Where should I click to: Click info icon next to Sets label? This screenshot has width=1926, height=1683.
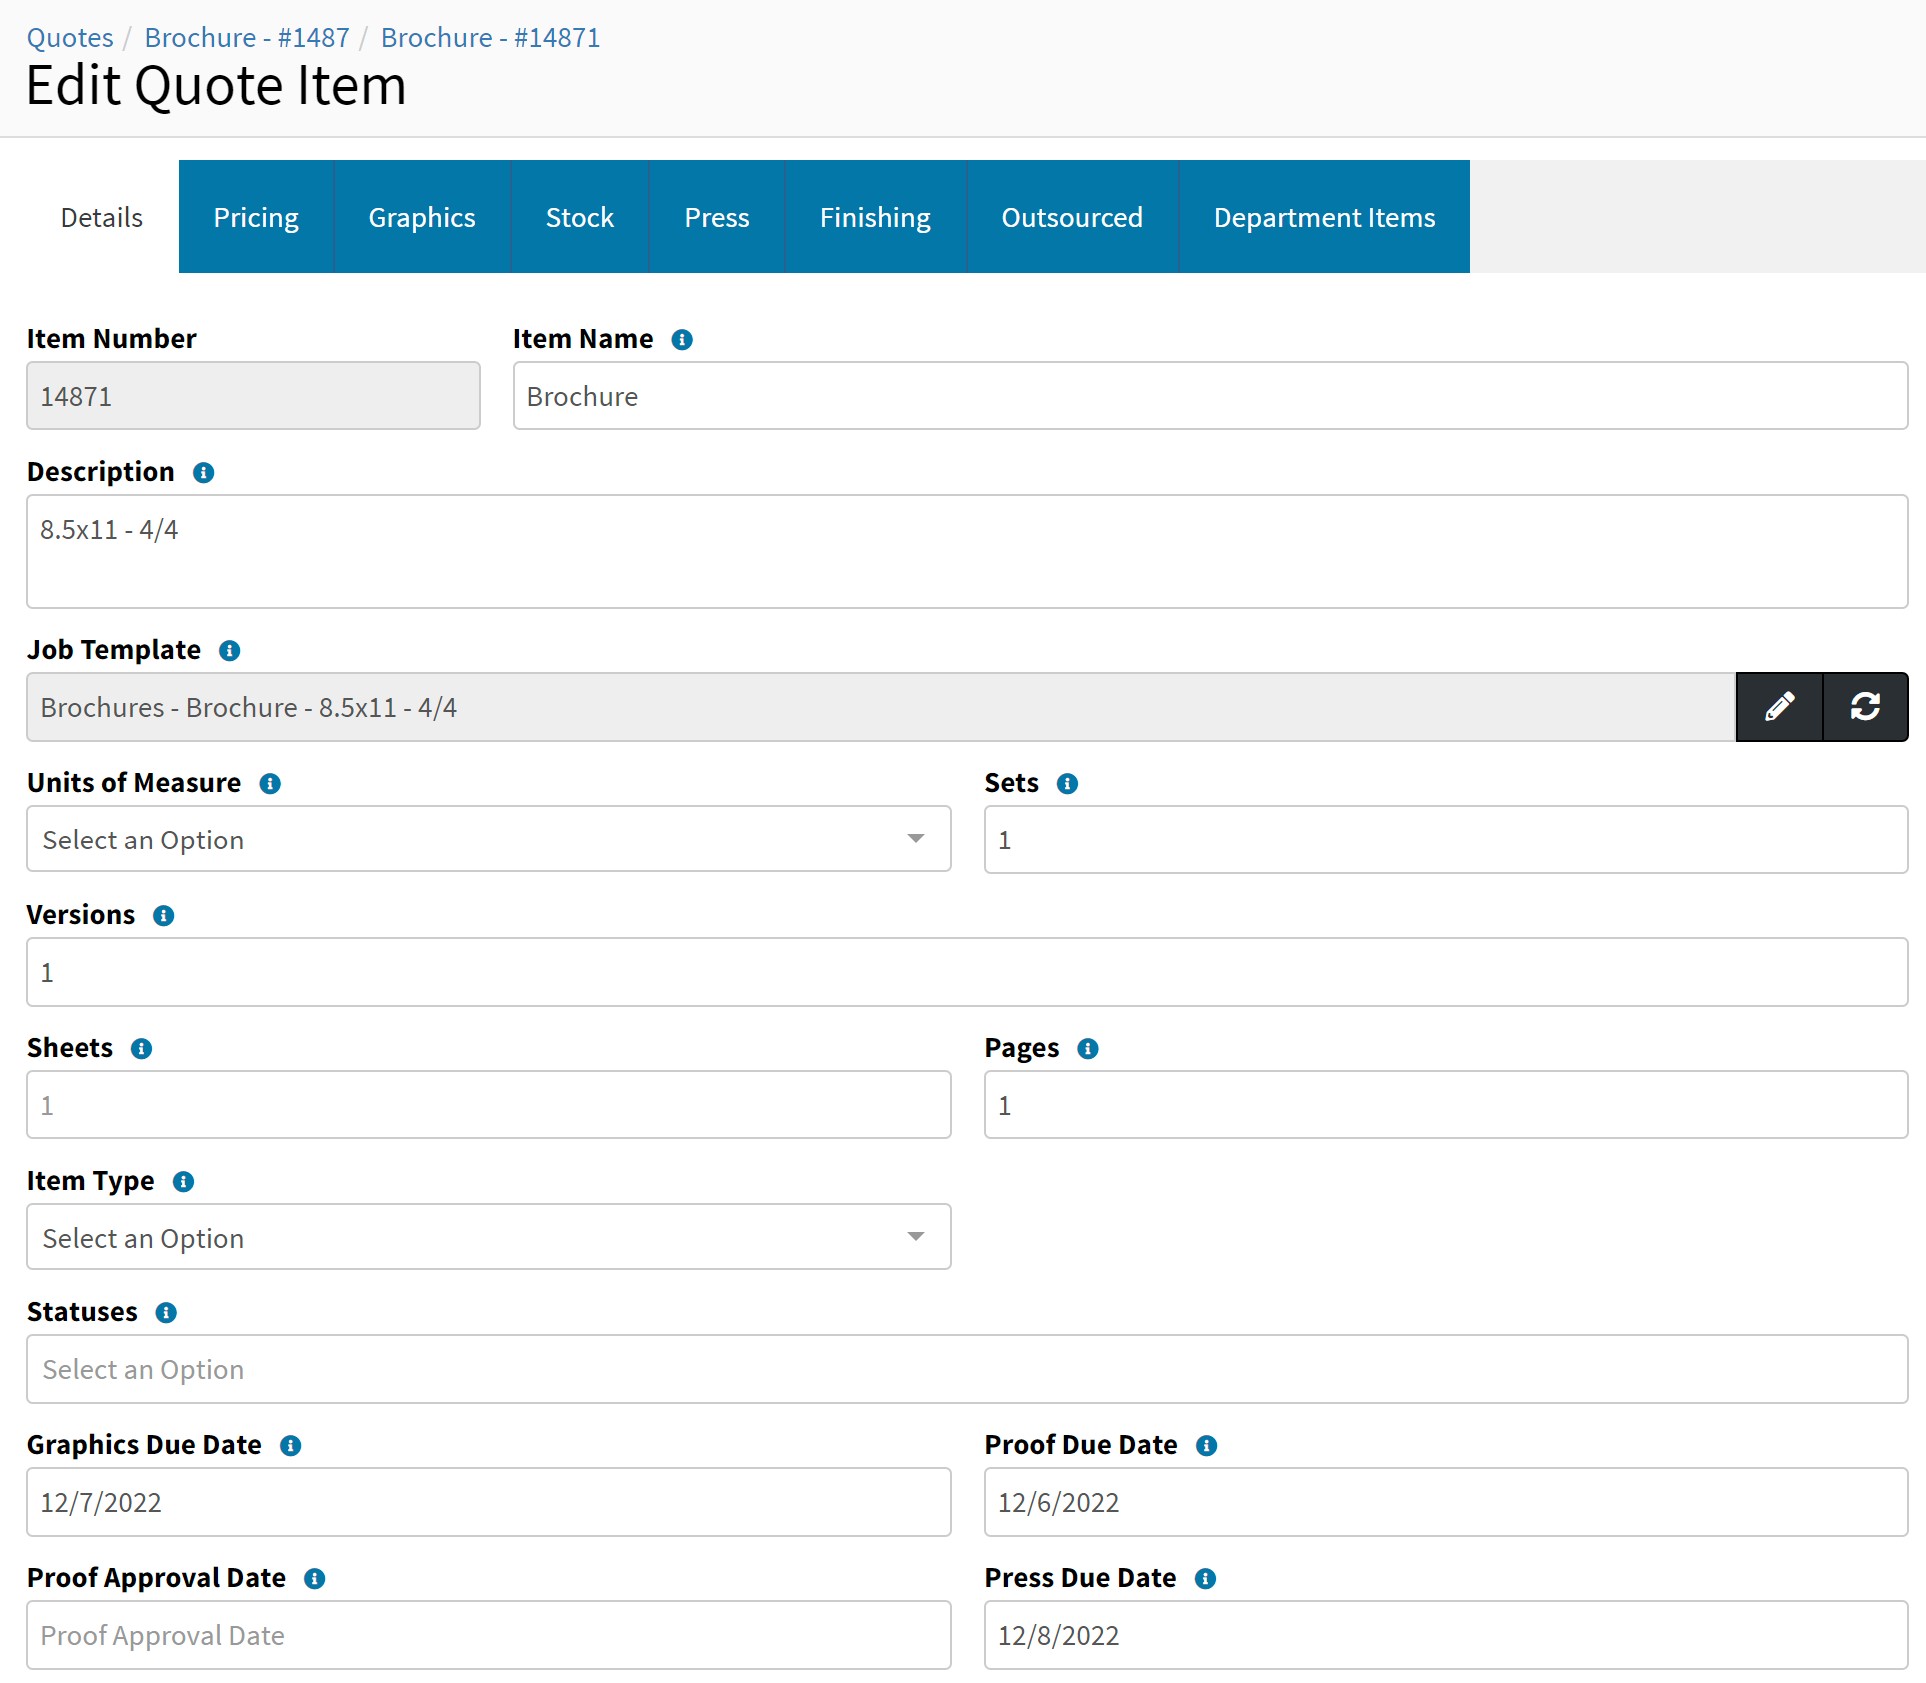[x=1067, y=784]
